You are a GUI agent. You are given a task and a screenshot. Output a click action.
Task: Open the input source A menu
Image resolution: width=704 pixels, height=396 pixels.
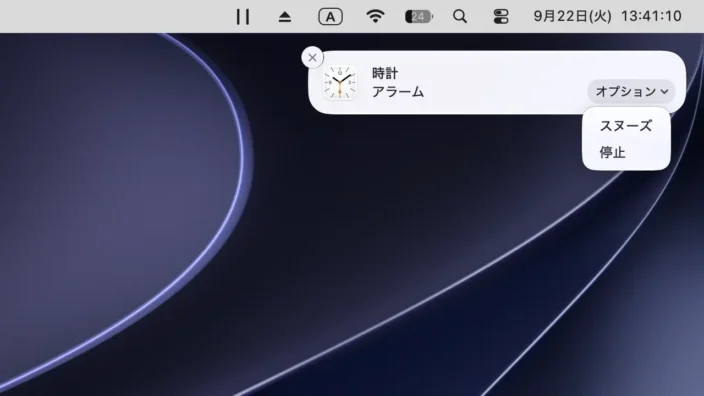[x=330, y=17]
